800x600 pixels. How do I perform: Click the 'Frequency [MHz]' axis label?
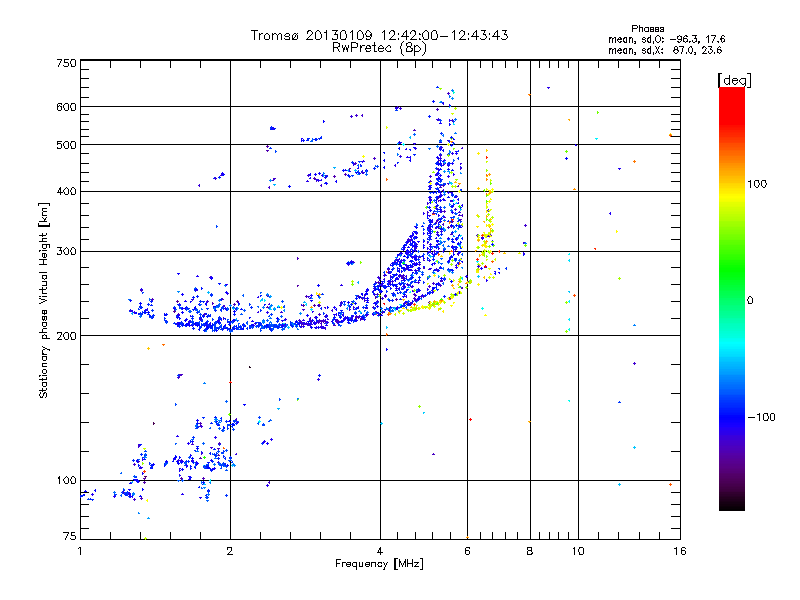[x=379, y=564]
